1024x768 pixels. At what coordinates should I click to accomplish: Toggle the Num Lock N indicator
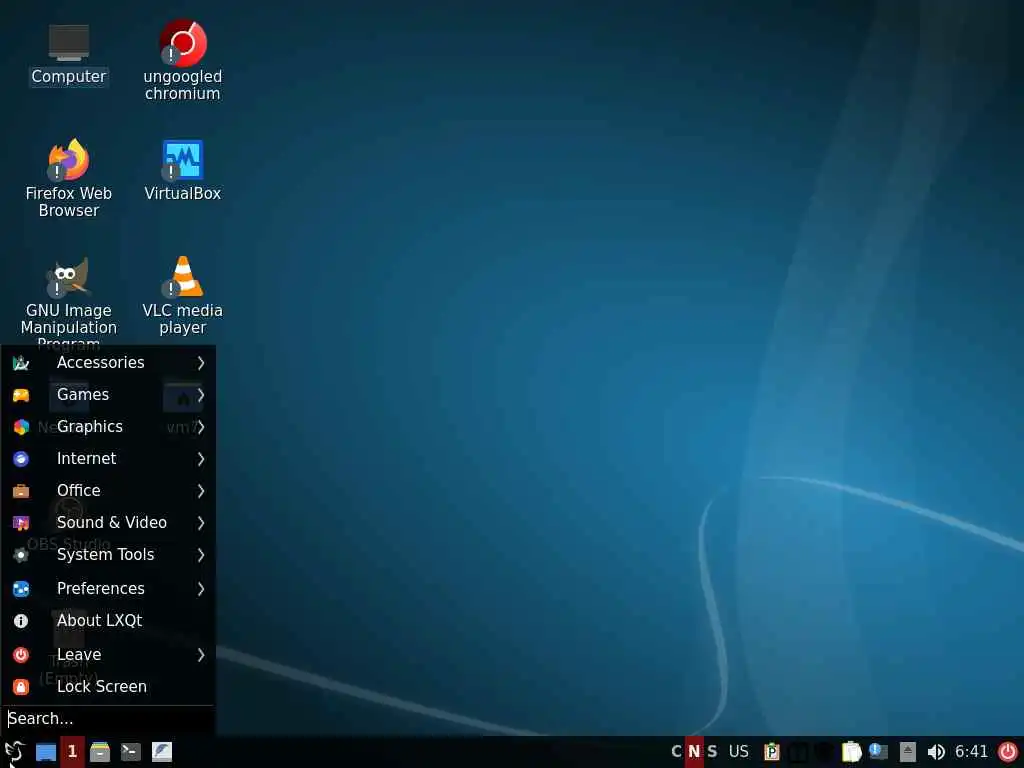[x=694, y=752]
